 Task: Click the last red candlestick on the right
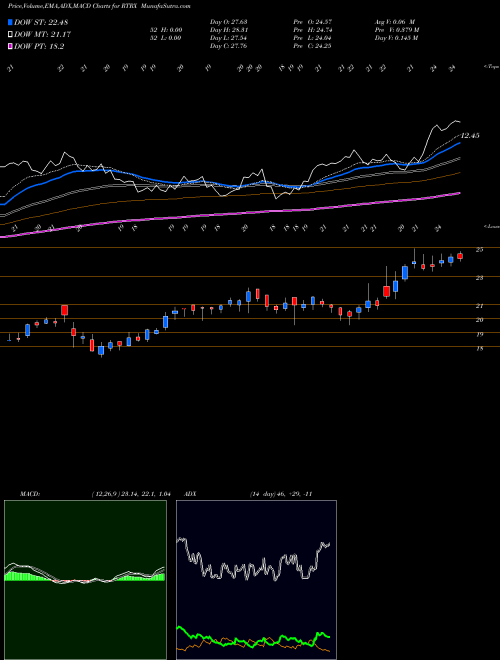[460, 256]
